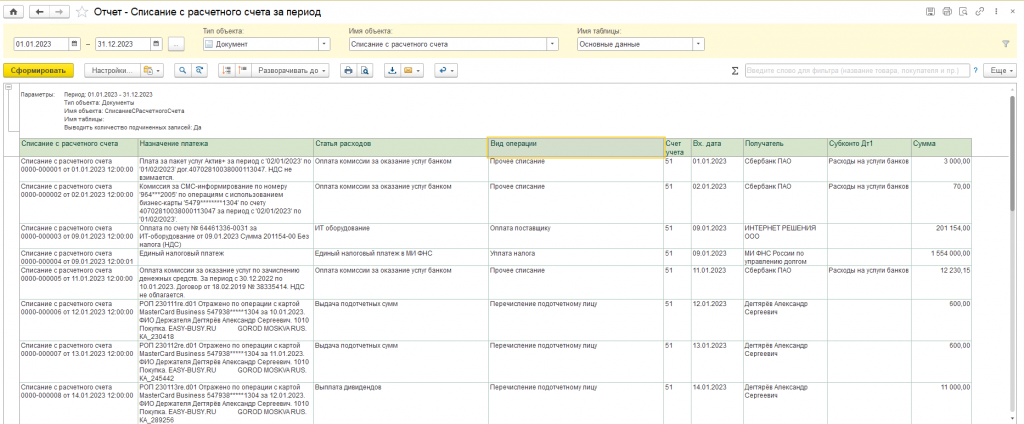Click the Имя объекта input field
The height and width of the screenshot is (424, 1024).
tap(448, 44)
